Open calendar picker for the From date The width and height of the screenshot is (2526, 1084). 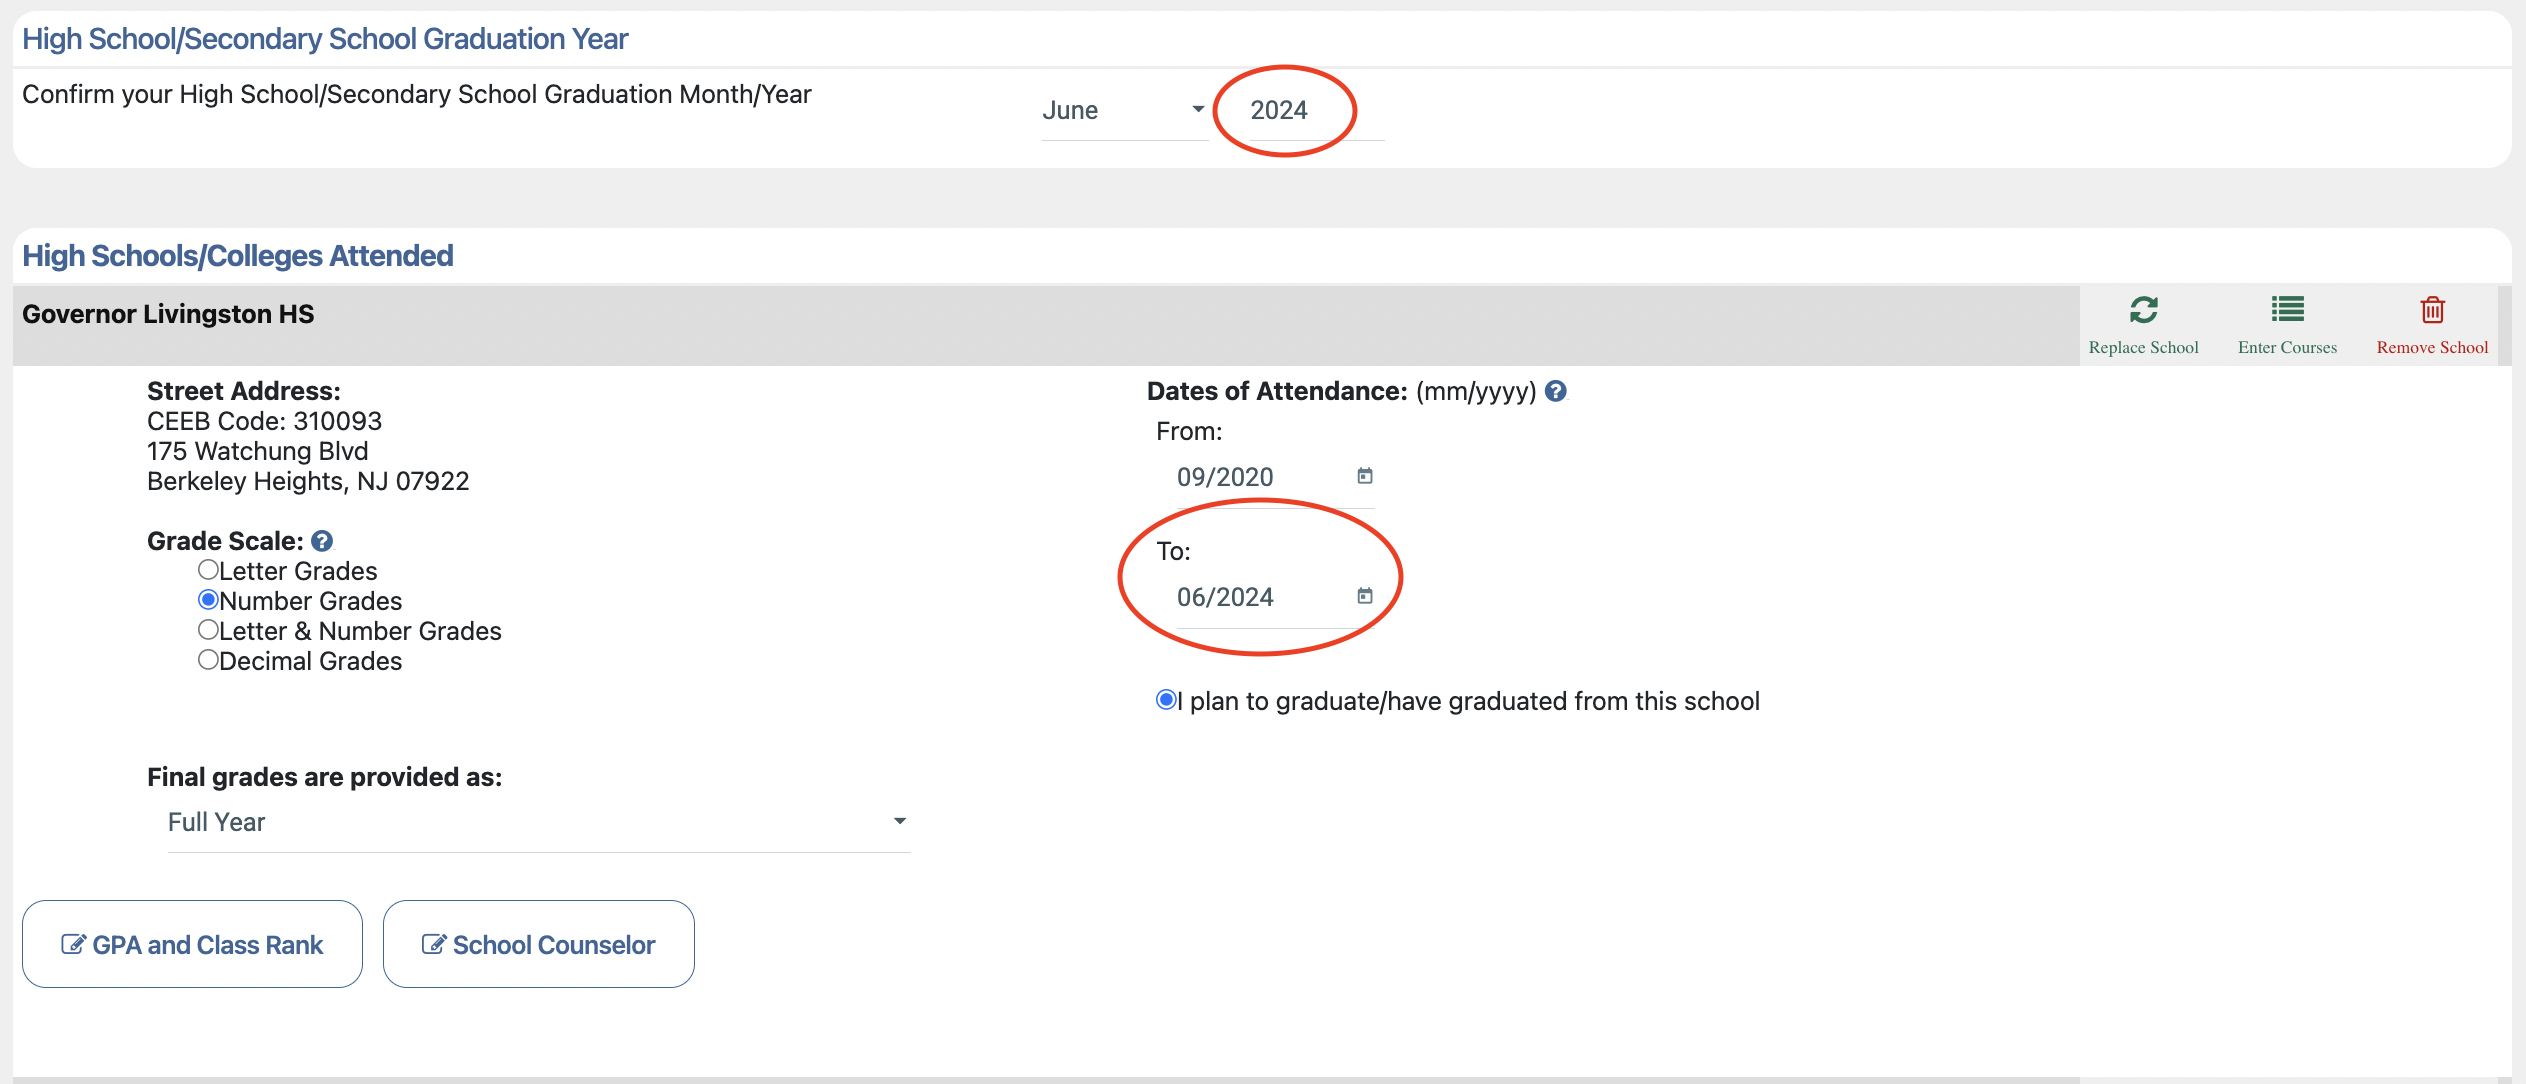pyautogui.click(x=1366, y=476)
